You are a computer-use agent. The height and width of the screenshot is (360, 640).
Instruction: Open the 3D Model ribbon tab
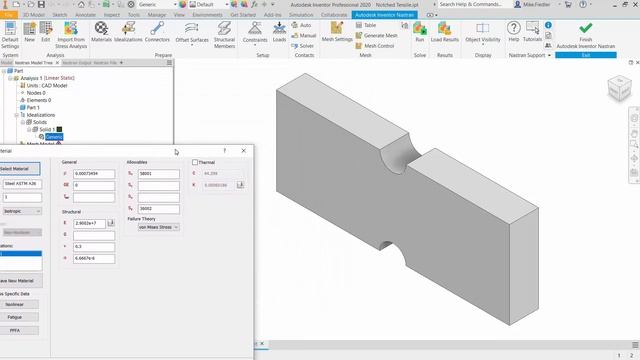[33, 15]
